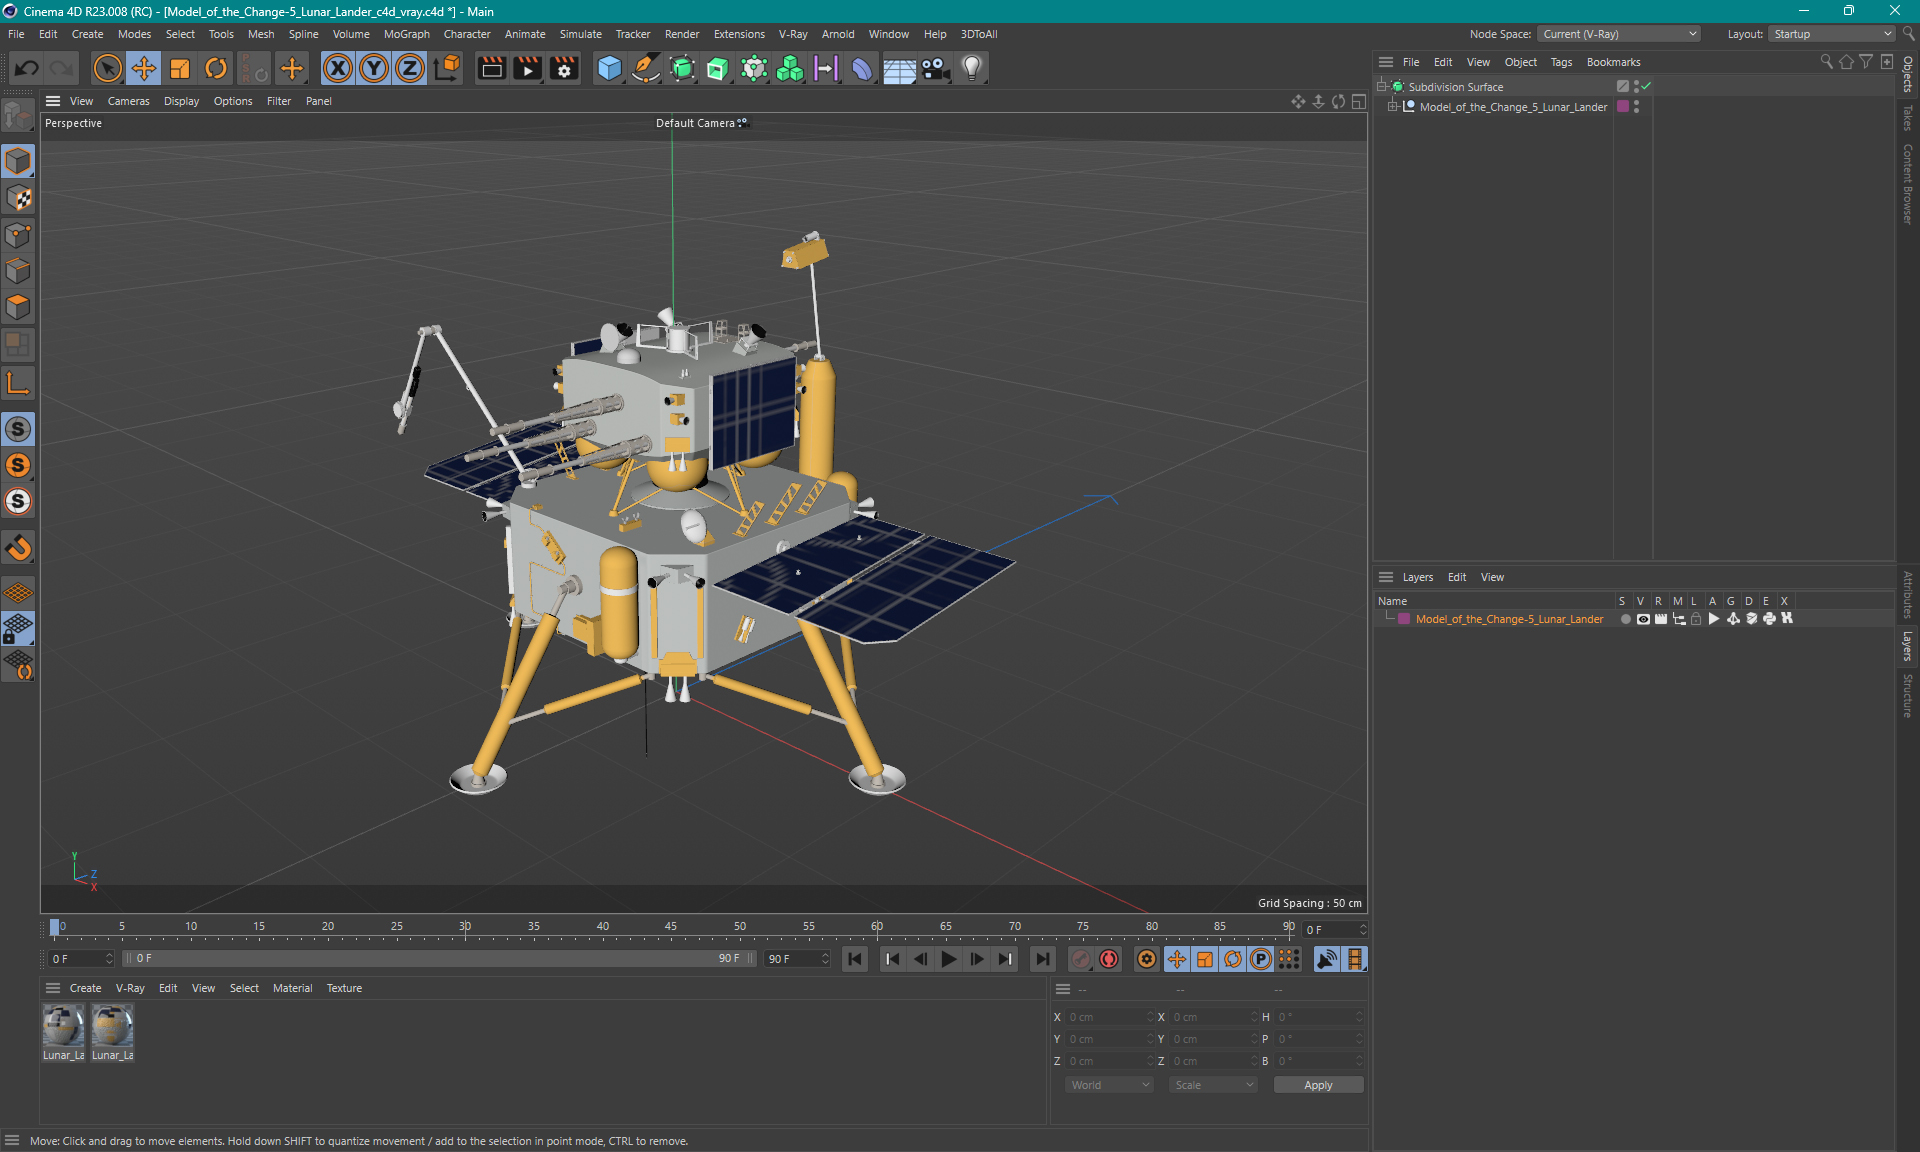Render view with clapperboard icon
Screen dimensions: 1920x1152
[491, 68]
